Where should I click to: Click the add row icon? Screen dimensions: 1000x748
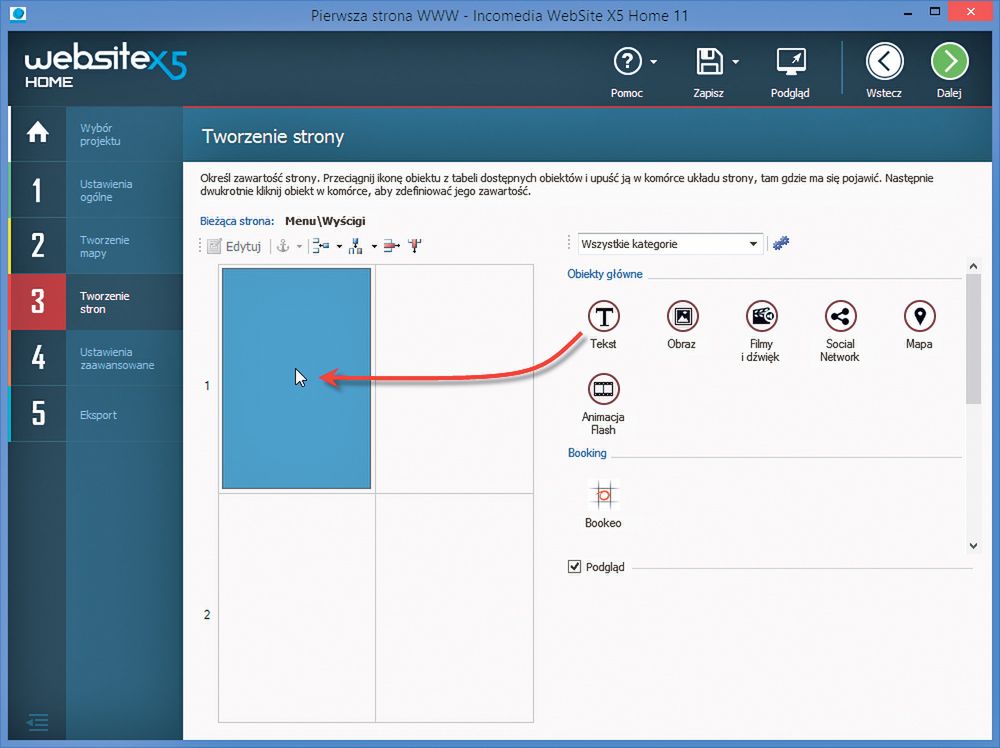pos(321,246)
